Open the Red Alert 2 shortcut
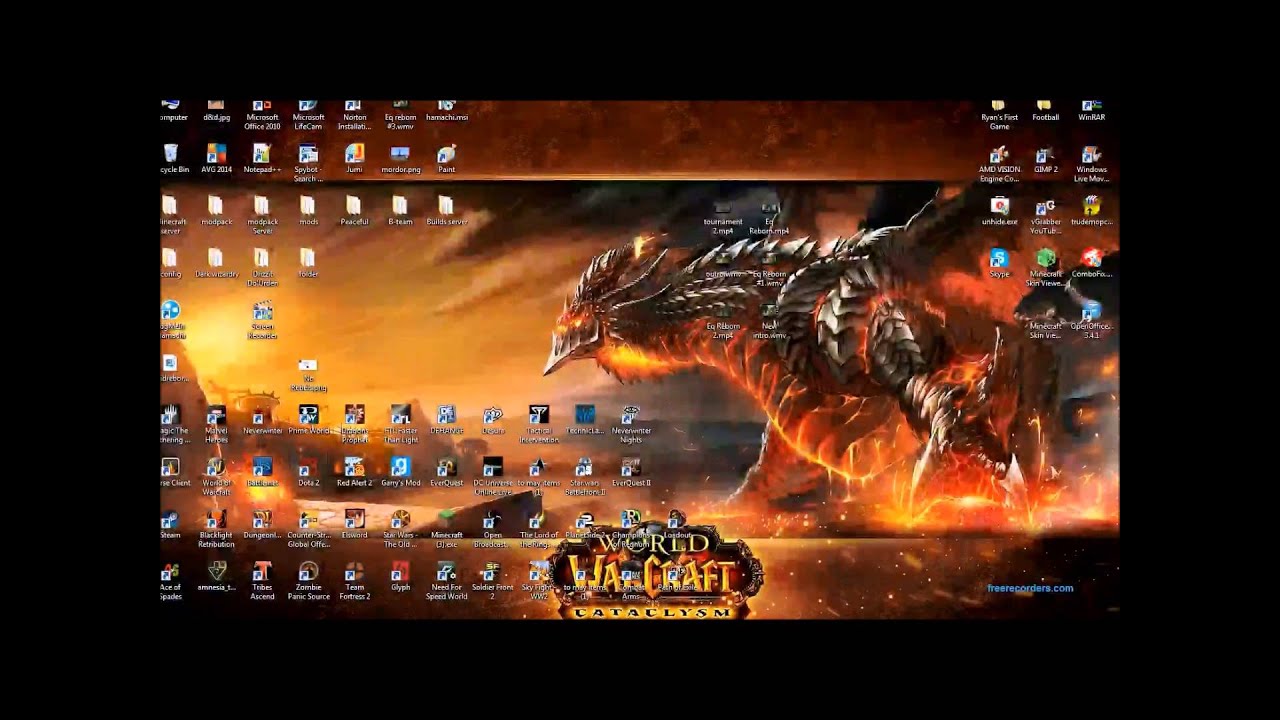The width and height of the screenshot is (1280, 720). click(354, 472)
